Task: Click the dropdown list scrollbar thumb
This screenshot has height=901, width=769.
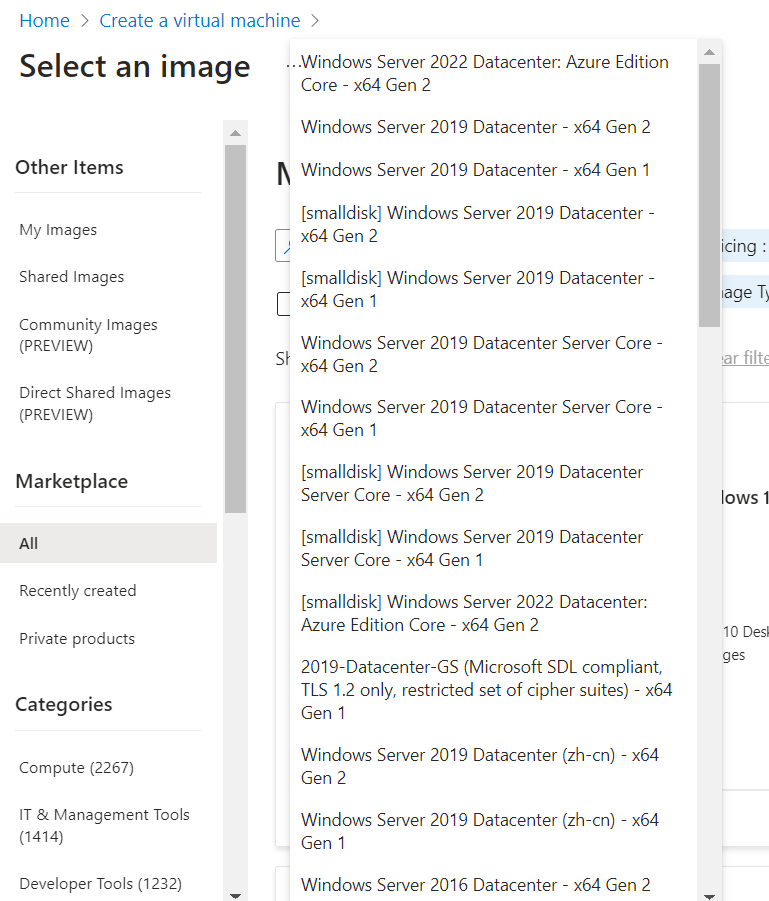Action: pyautogui.click(x=709, y=195)
